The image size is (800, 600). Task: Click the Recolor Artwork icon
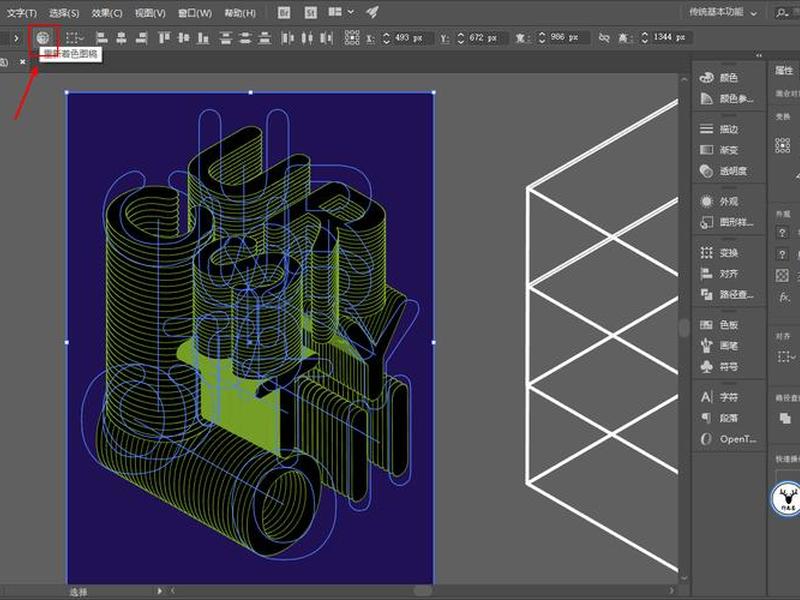43,37
